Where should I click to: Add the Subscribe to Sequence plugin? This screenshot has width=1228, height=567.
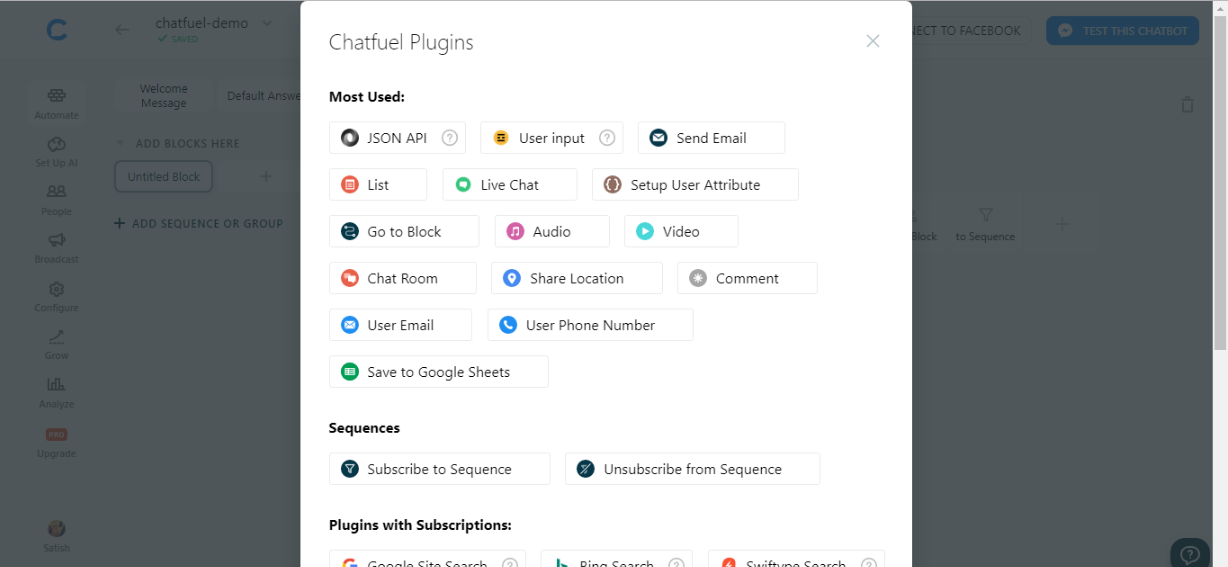tap(439, 469)
